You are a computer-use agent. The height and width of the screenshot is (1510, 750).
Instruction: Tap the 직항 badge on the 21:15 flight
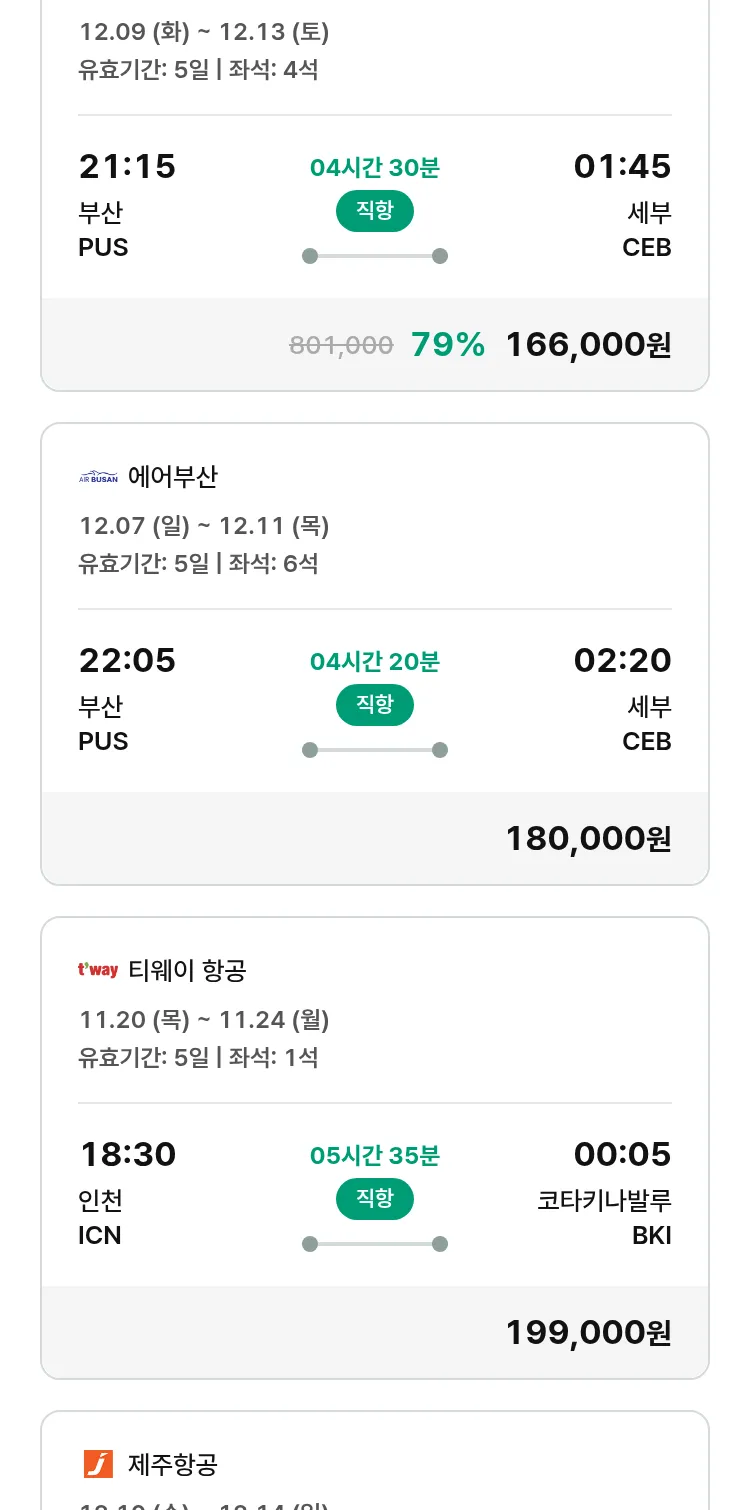[374, 211]
